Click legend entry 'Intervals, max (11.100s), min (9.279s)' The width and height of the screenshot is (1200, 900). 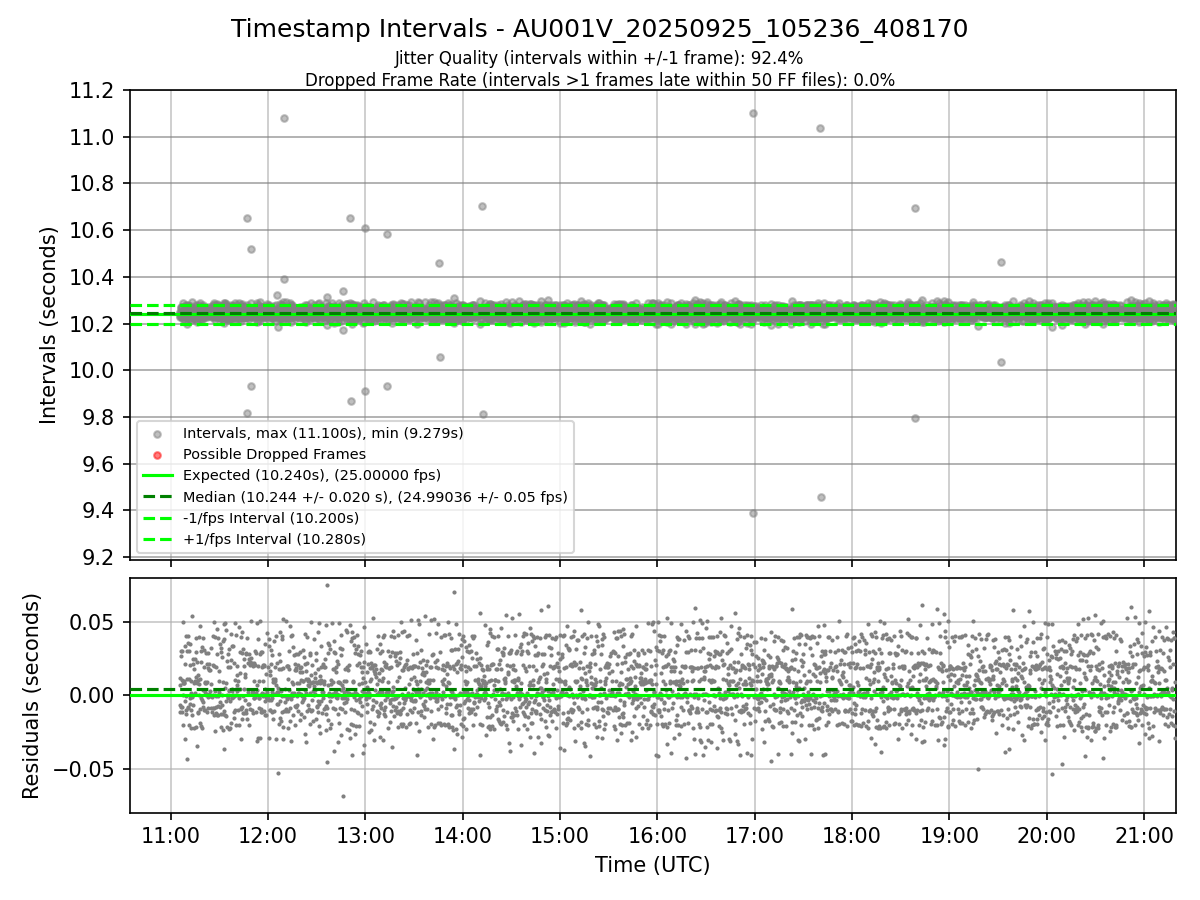(323, 433)
